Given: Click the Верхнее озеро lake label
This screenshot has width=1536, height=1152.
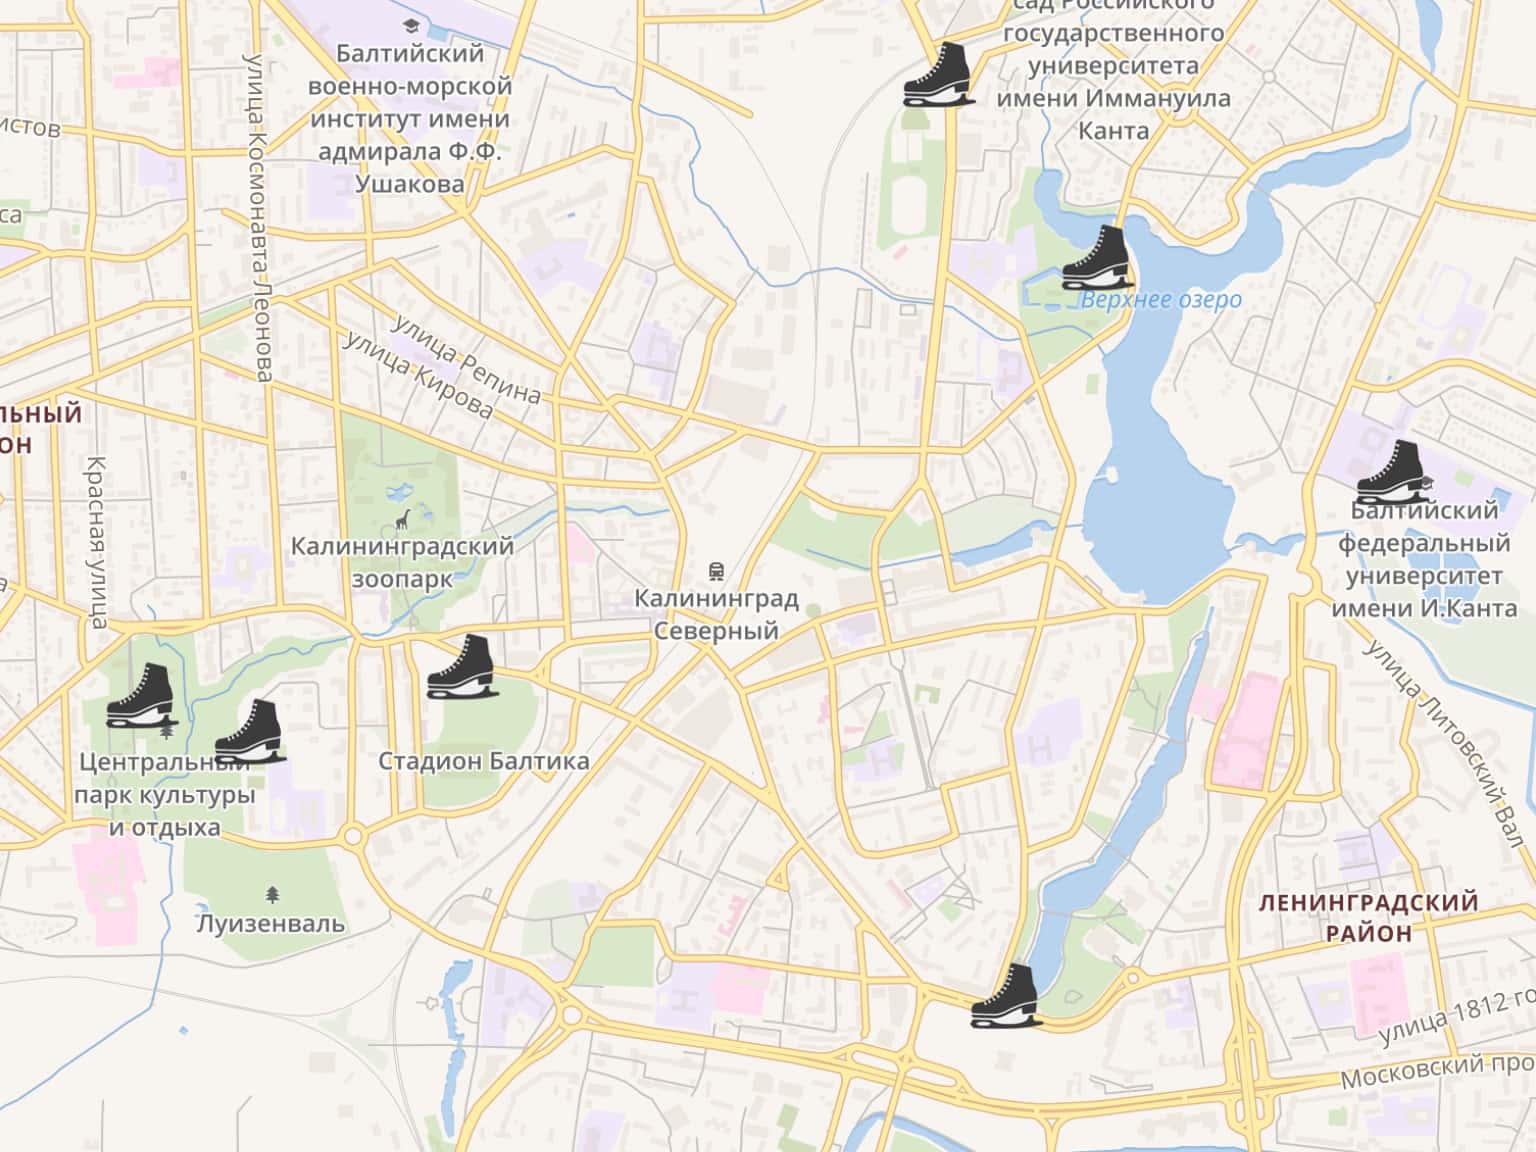Looking at the screenshot, I should point(1162,300).
